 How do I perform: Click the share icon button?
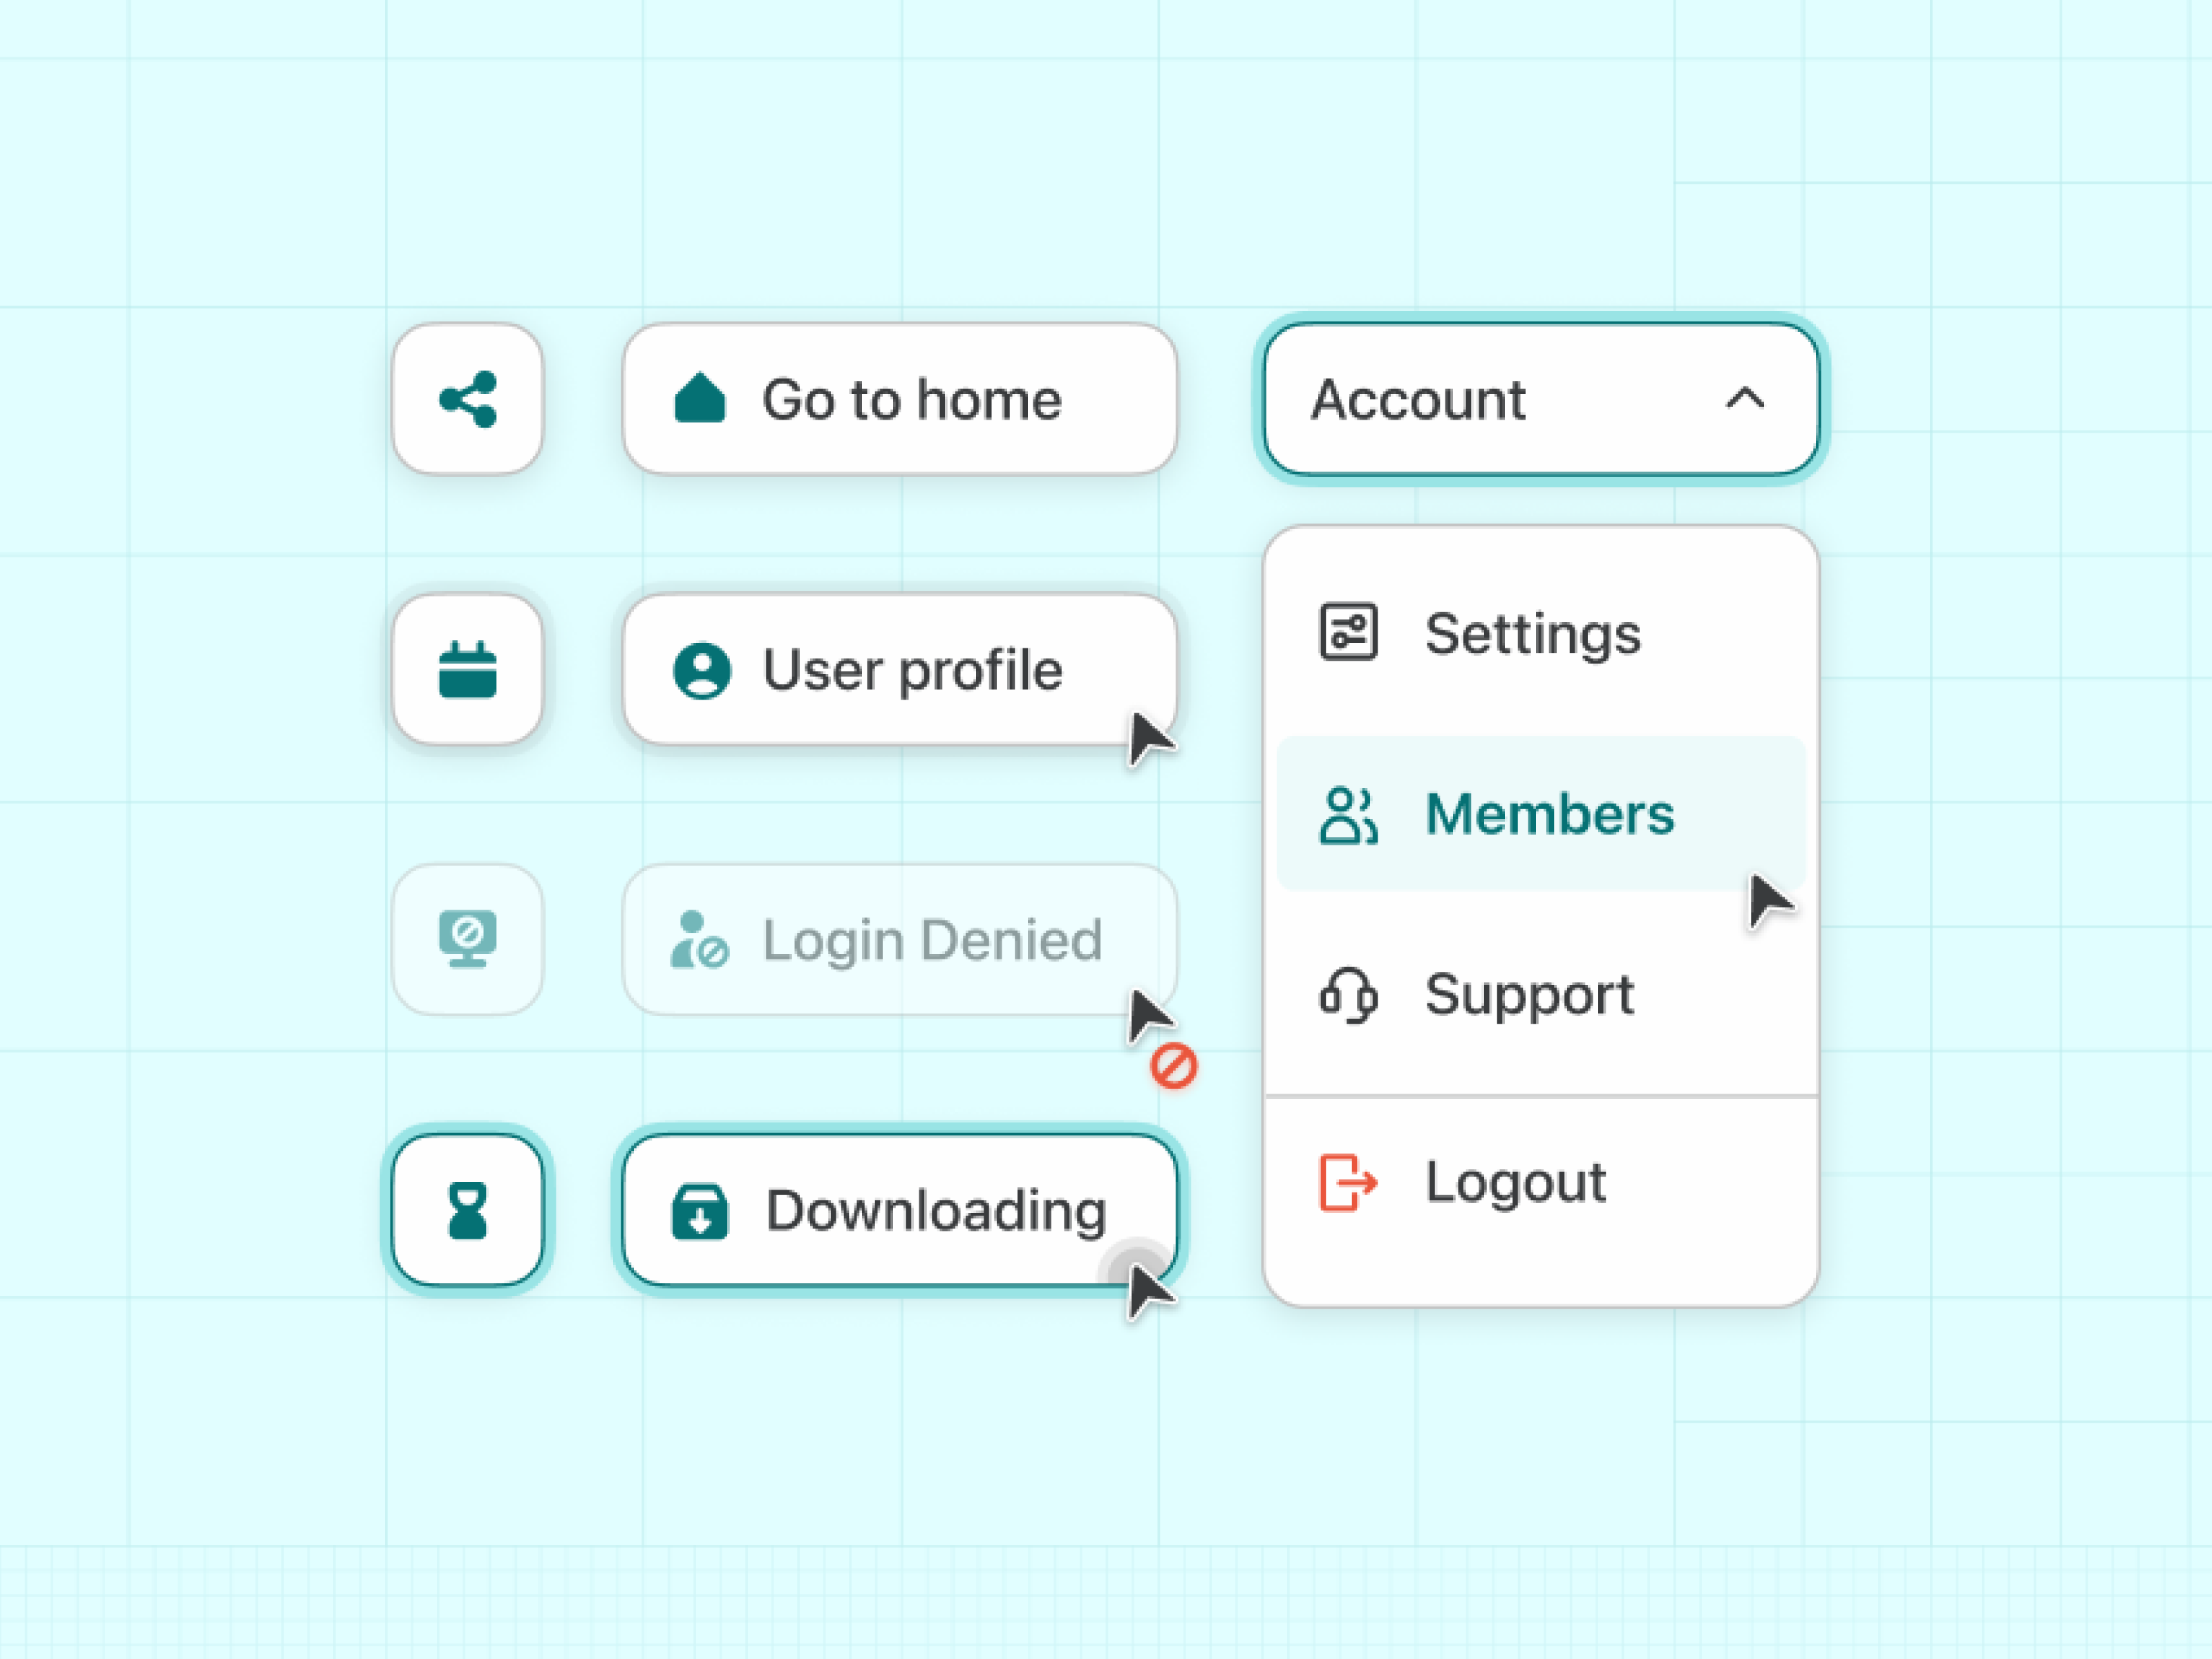point(467,399)
